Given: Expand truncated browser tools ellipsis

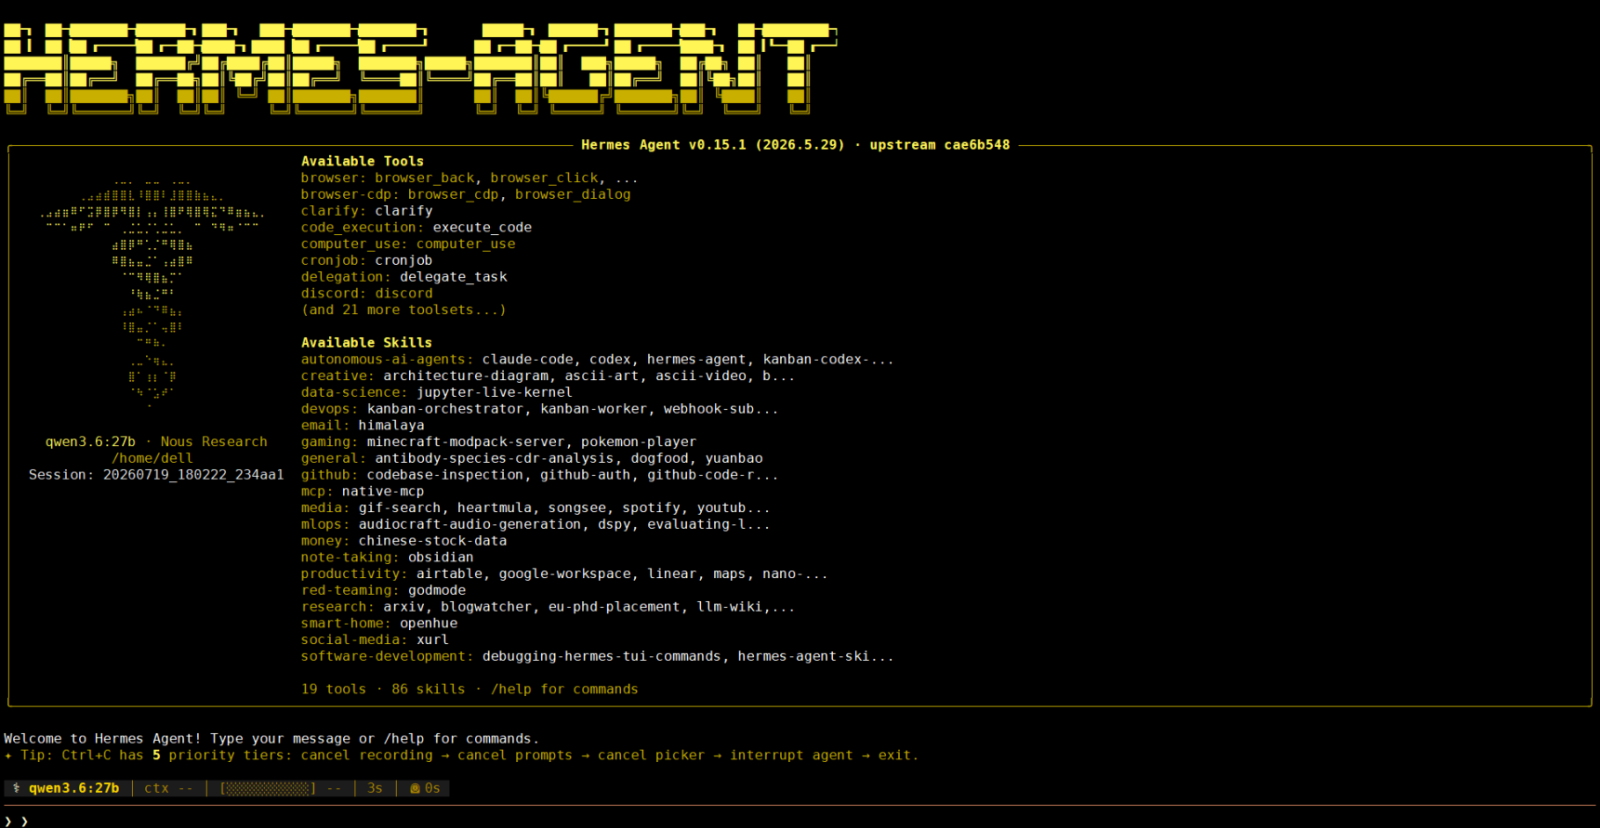Looking at the screenshot, I should click(626, 178).
